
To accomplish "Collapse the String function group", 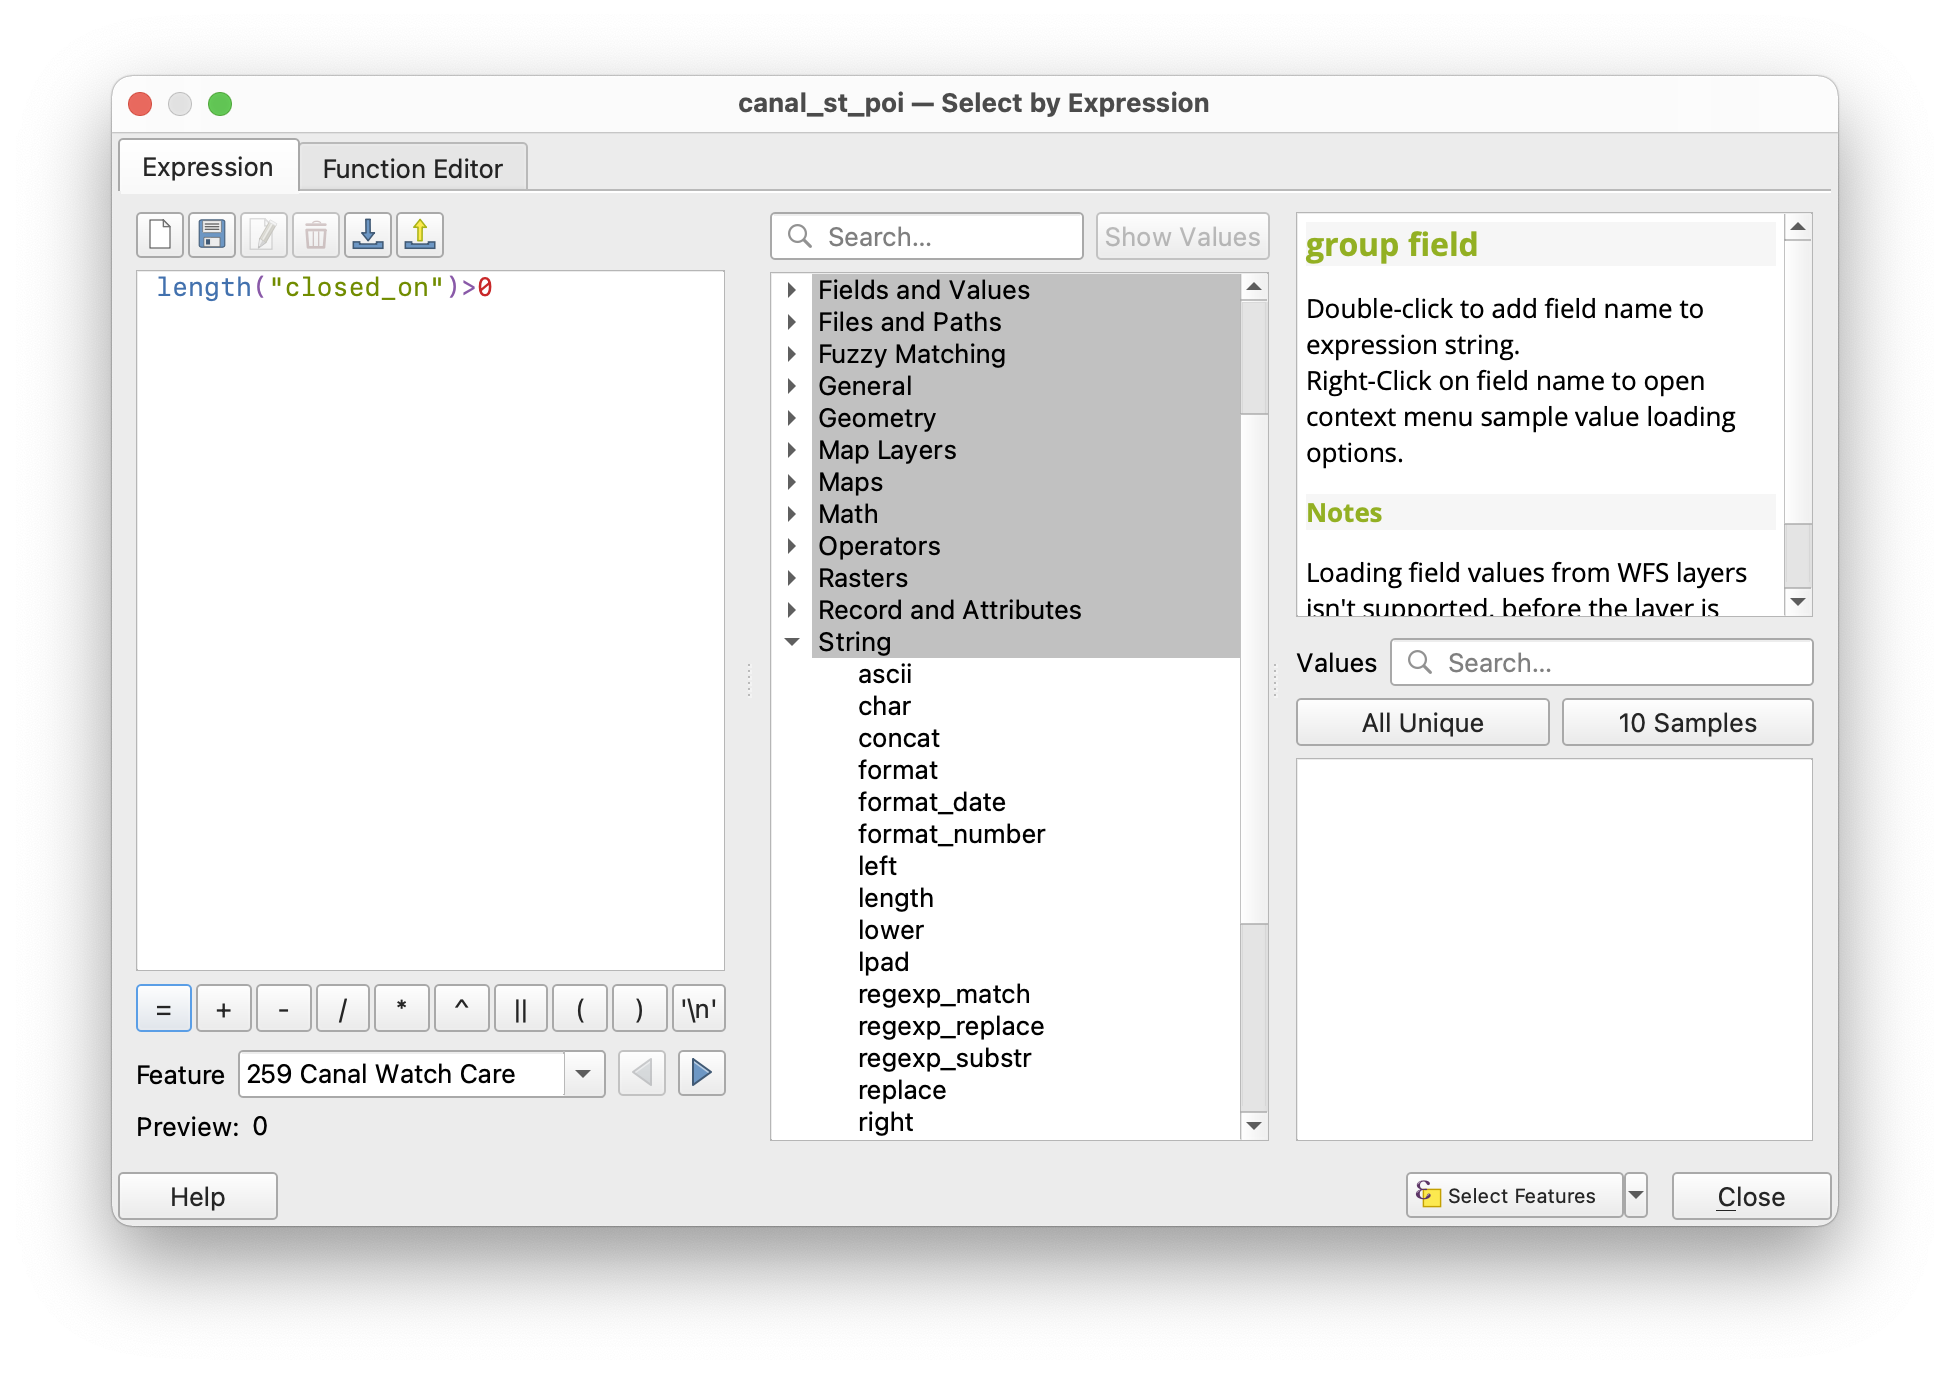I will click(792, 642).
